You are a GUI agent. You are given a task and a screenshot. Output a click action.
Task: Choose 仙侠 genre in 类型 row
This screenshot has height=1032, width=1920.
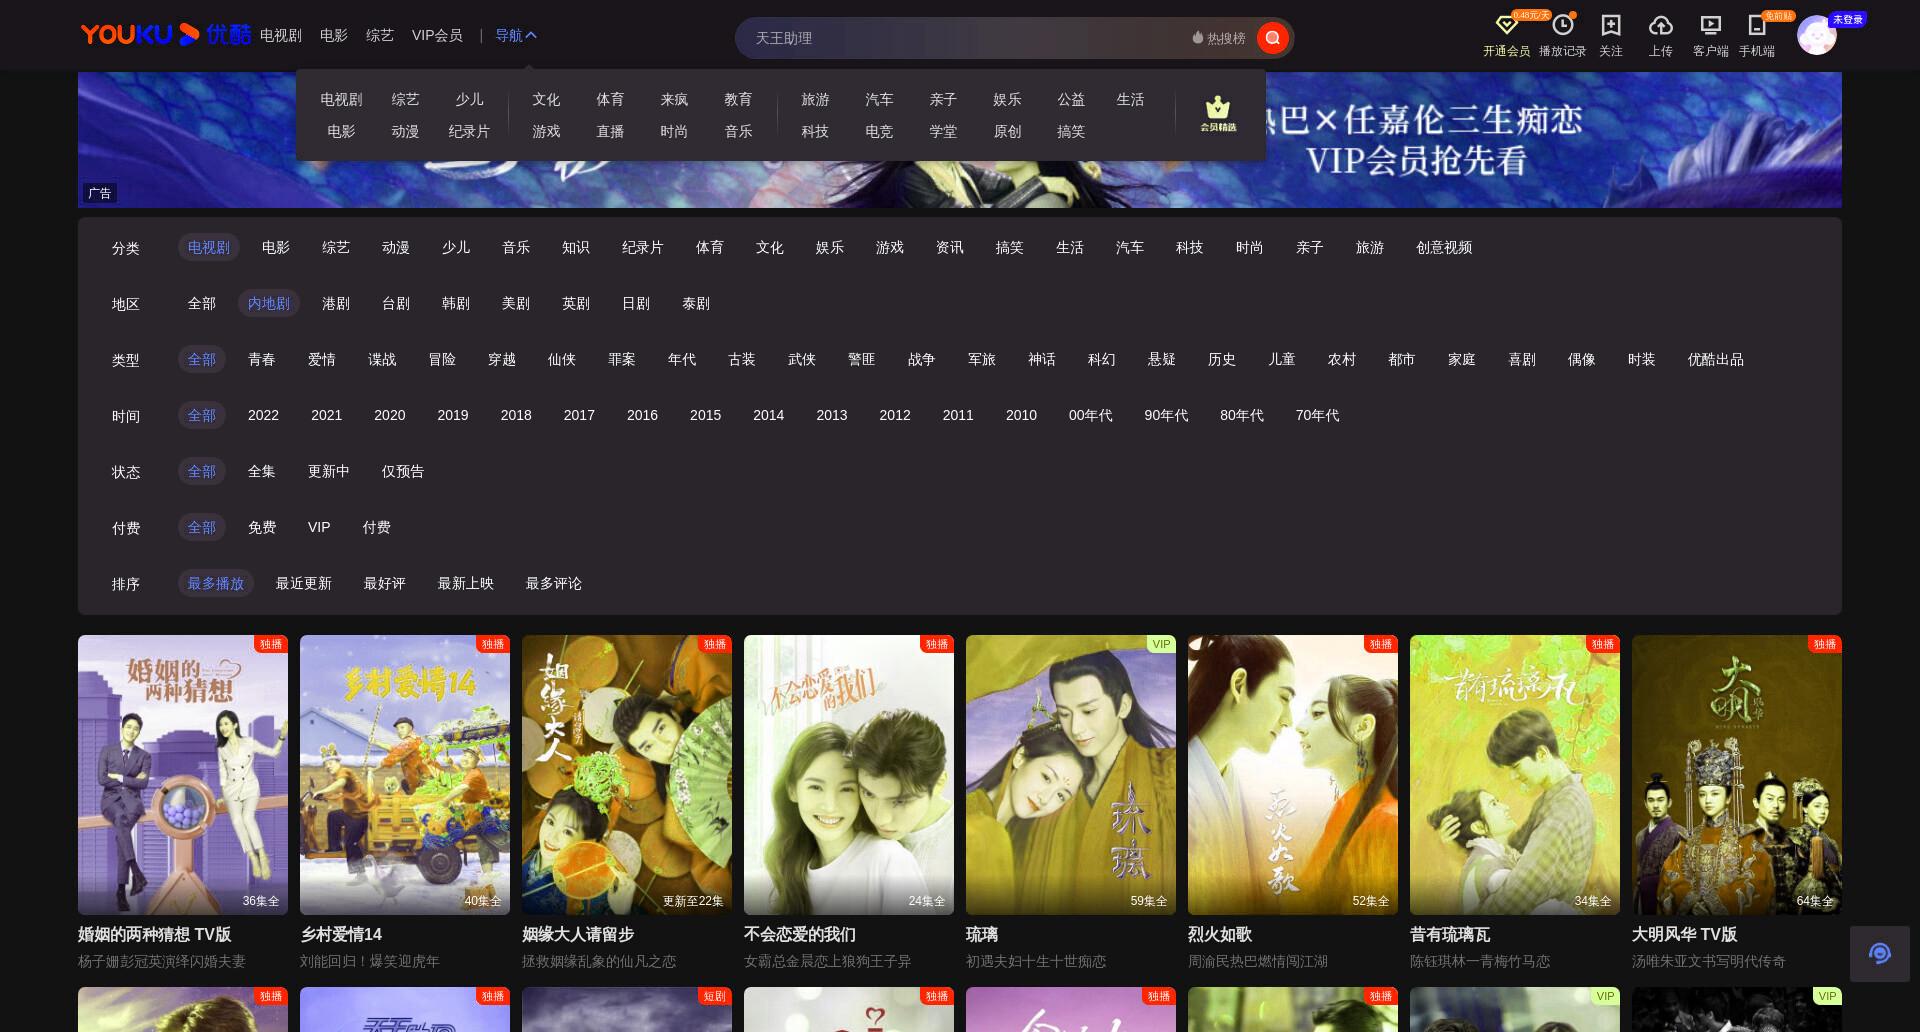pyautogui.click(x=562, y=359)
